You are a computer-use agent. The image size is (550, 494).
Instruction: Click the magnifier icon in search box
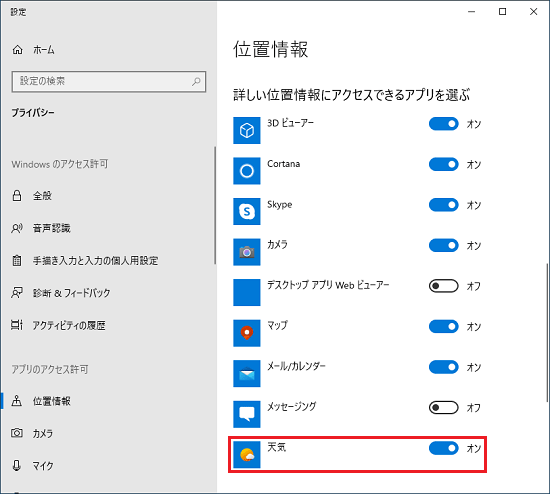(196, 81)
